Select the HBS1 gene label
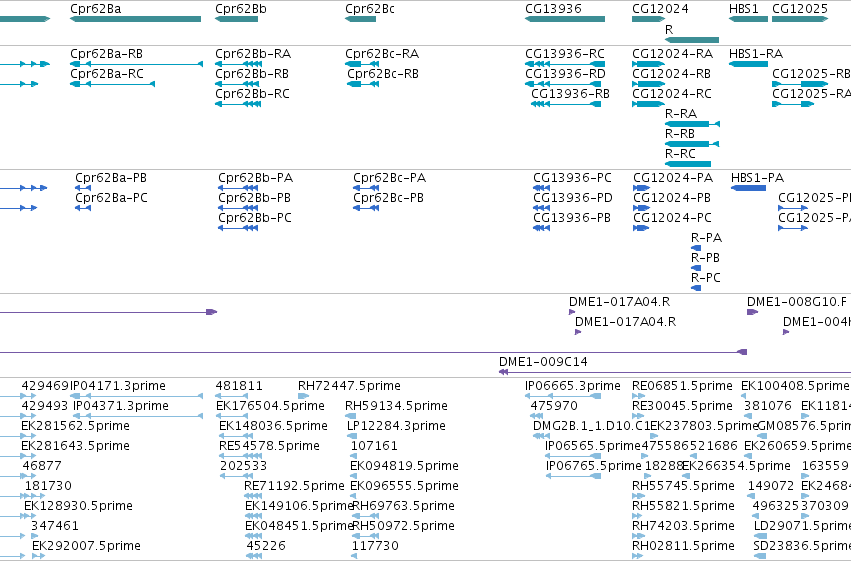The width and height of the screenshot is (851, 561). tap(744, 9)
